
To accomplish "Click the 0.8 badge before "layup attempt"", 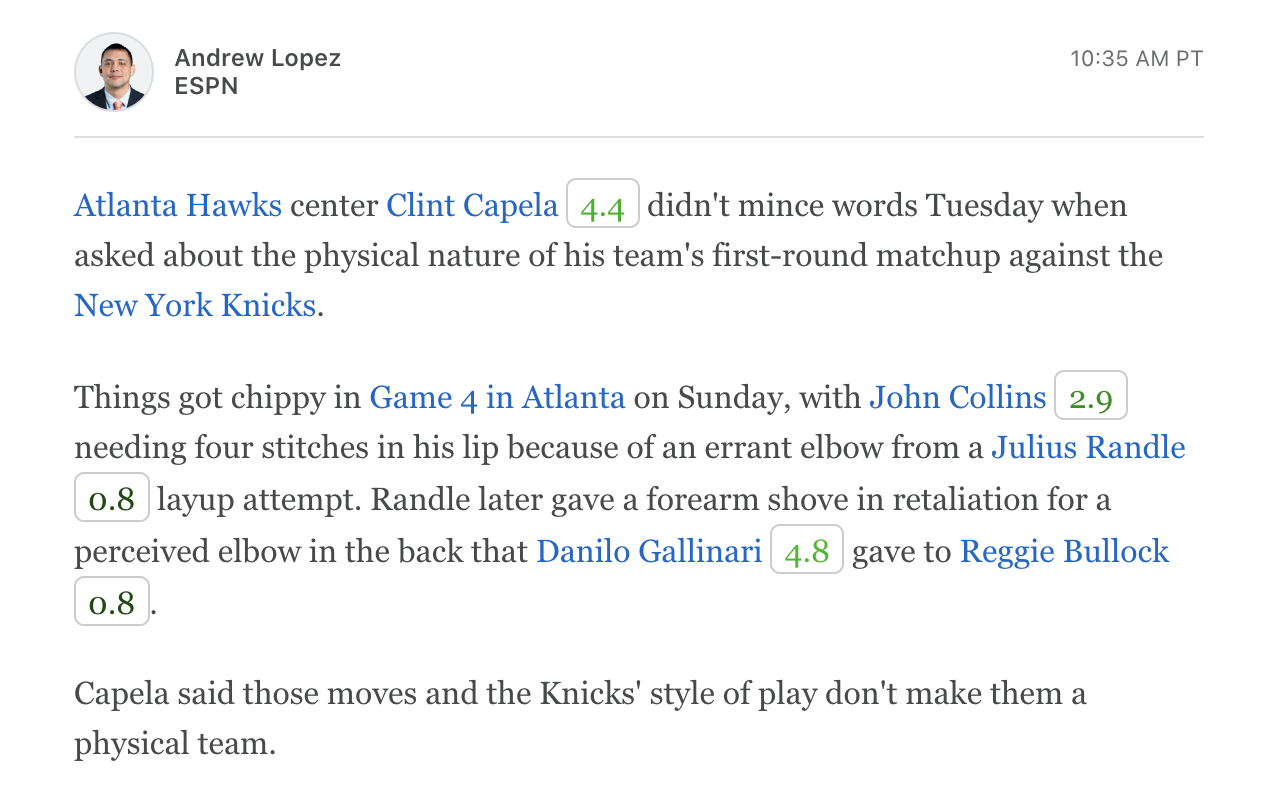I will [112, 499].
